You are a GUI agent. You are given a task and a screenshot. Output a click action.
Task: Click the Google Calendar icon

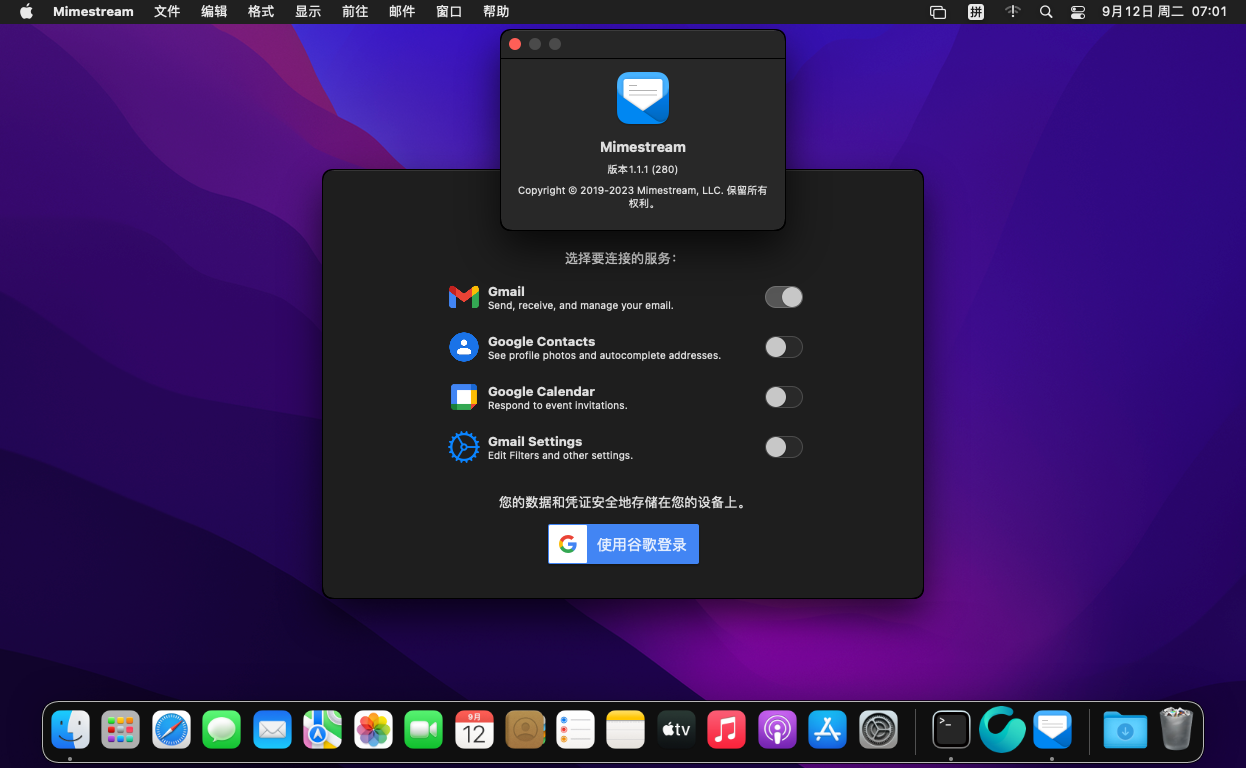[463, 397]
